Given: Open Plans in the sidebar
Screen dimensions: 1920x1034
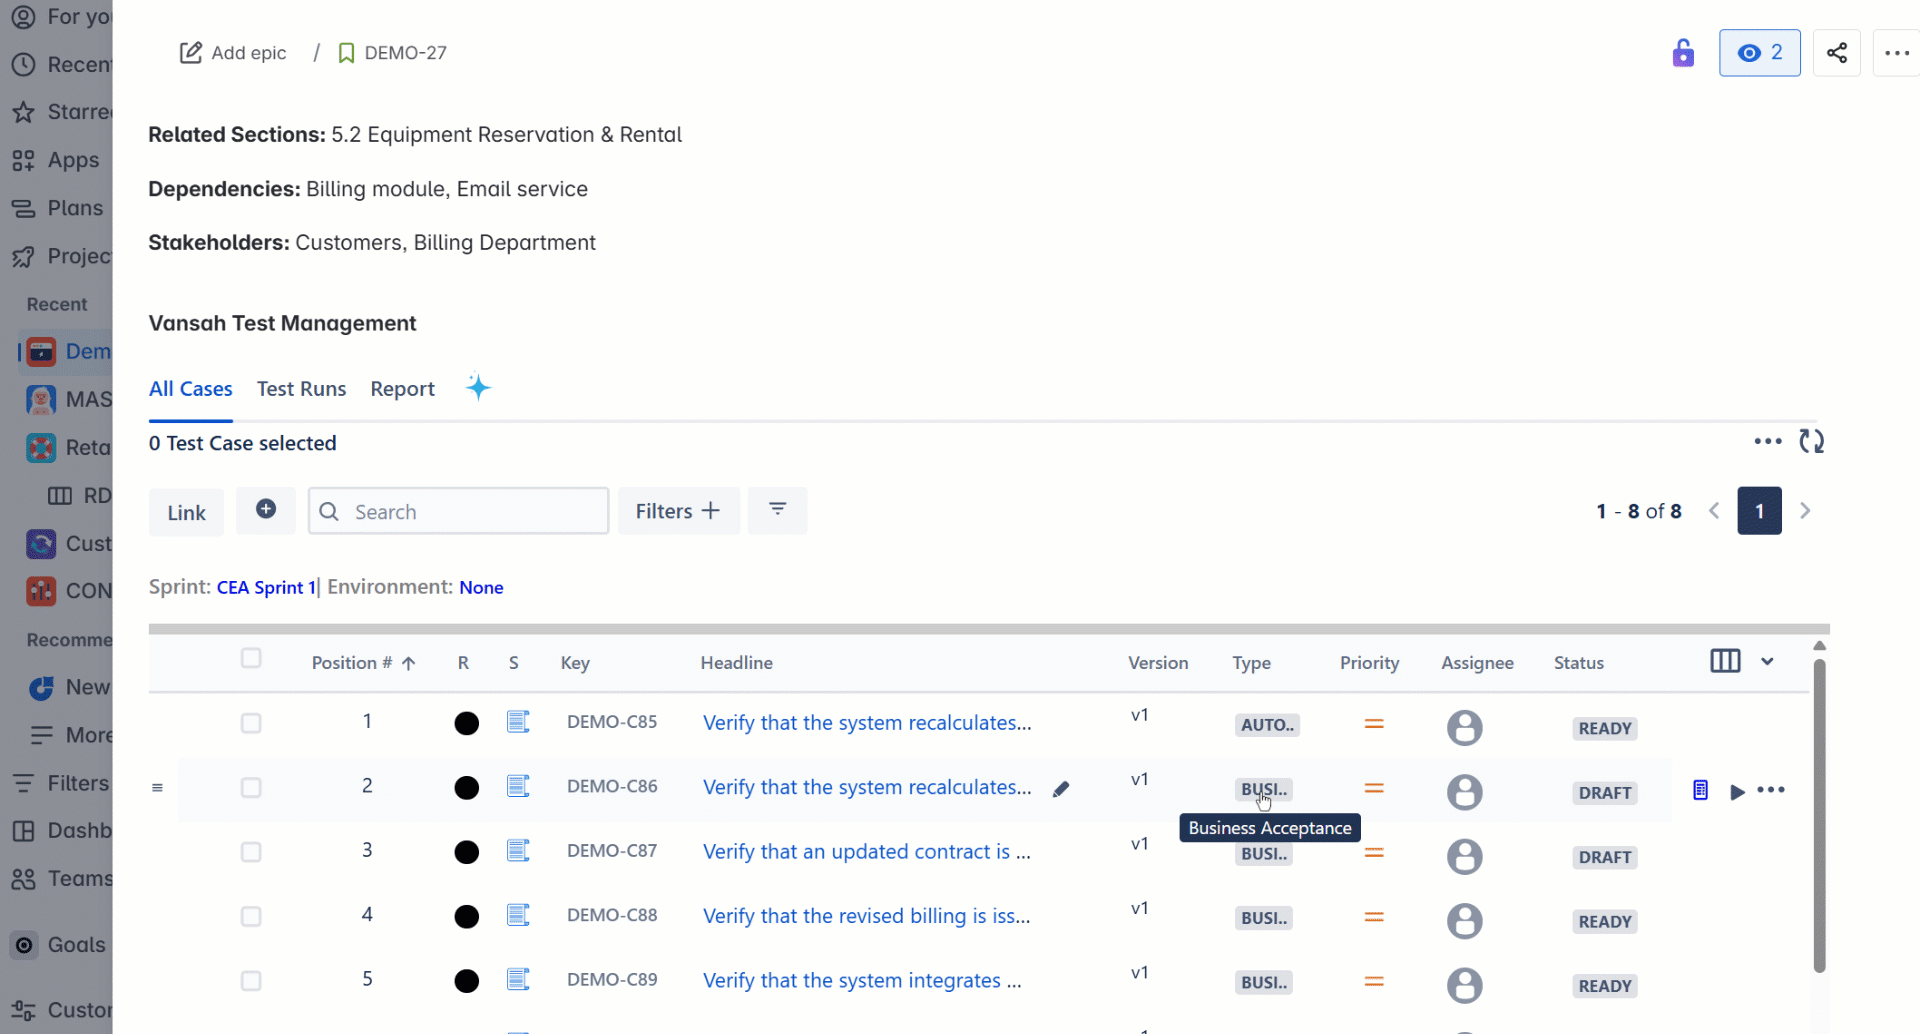Looking at the screenshot, I should tap(56, 208).
